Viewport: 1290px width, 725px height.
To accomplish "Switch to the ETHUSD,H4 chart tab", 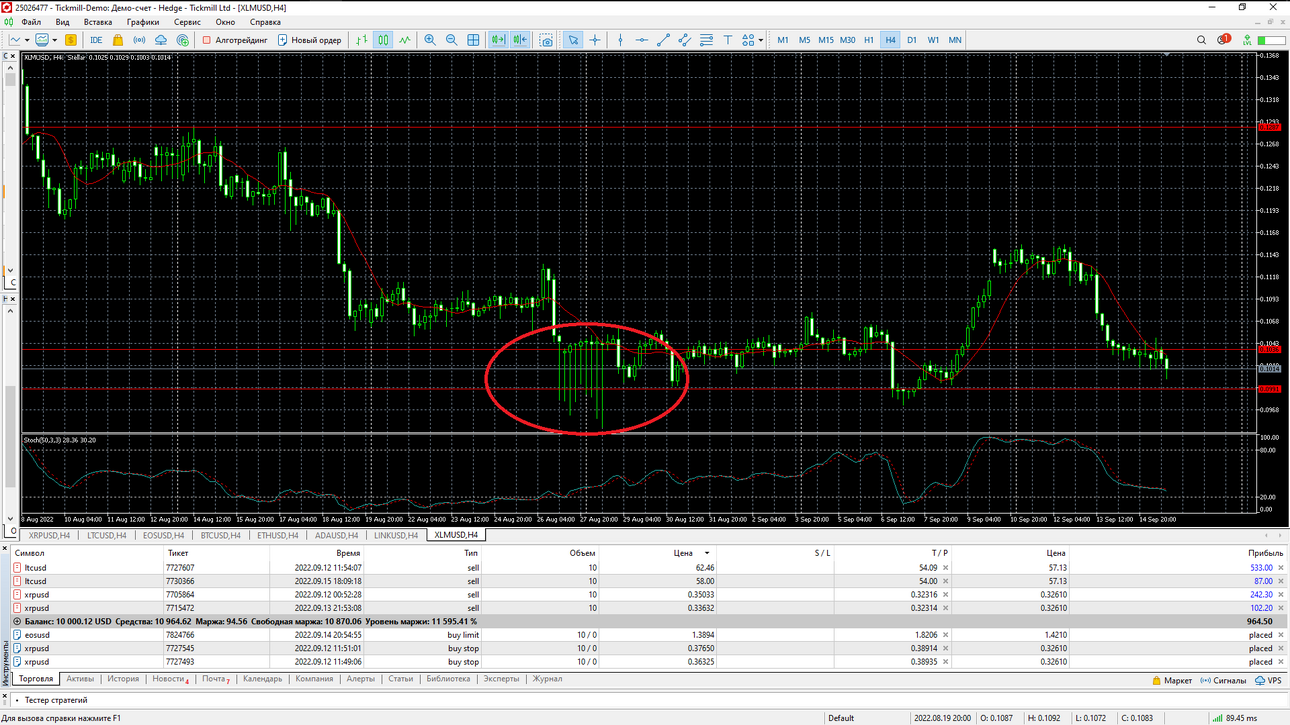I will pos(278,535).
